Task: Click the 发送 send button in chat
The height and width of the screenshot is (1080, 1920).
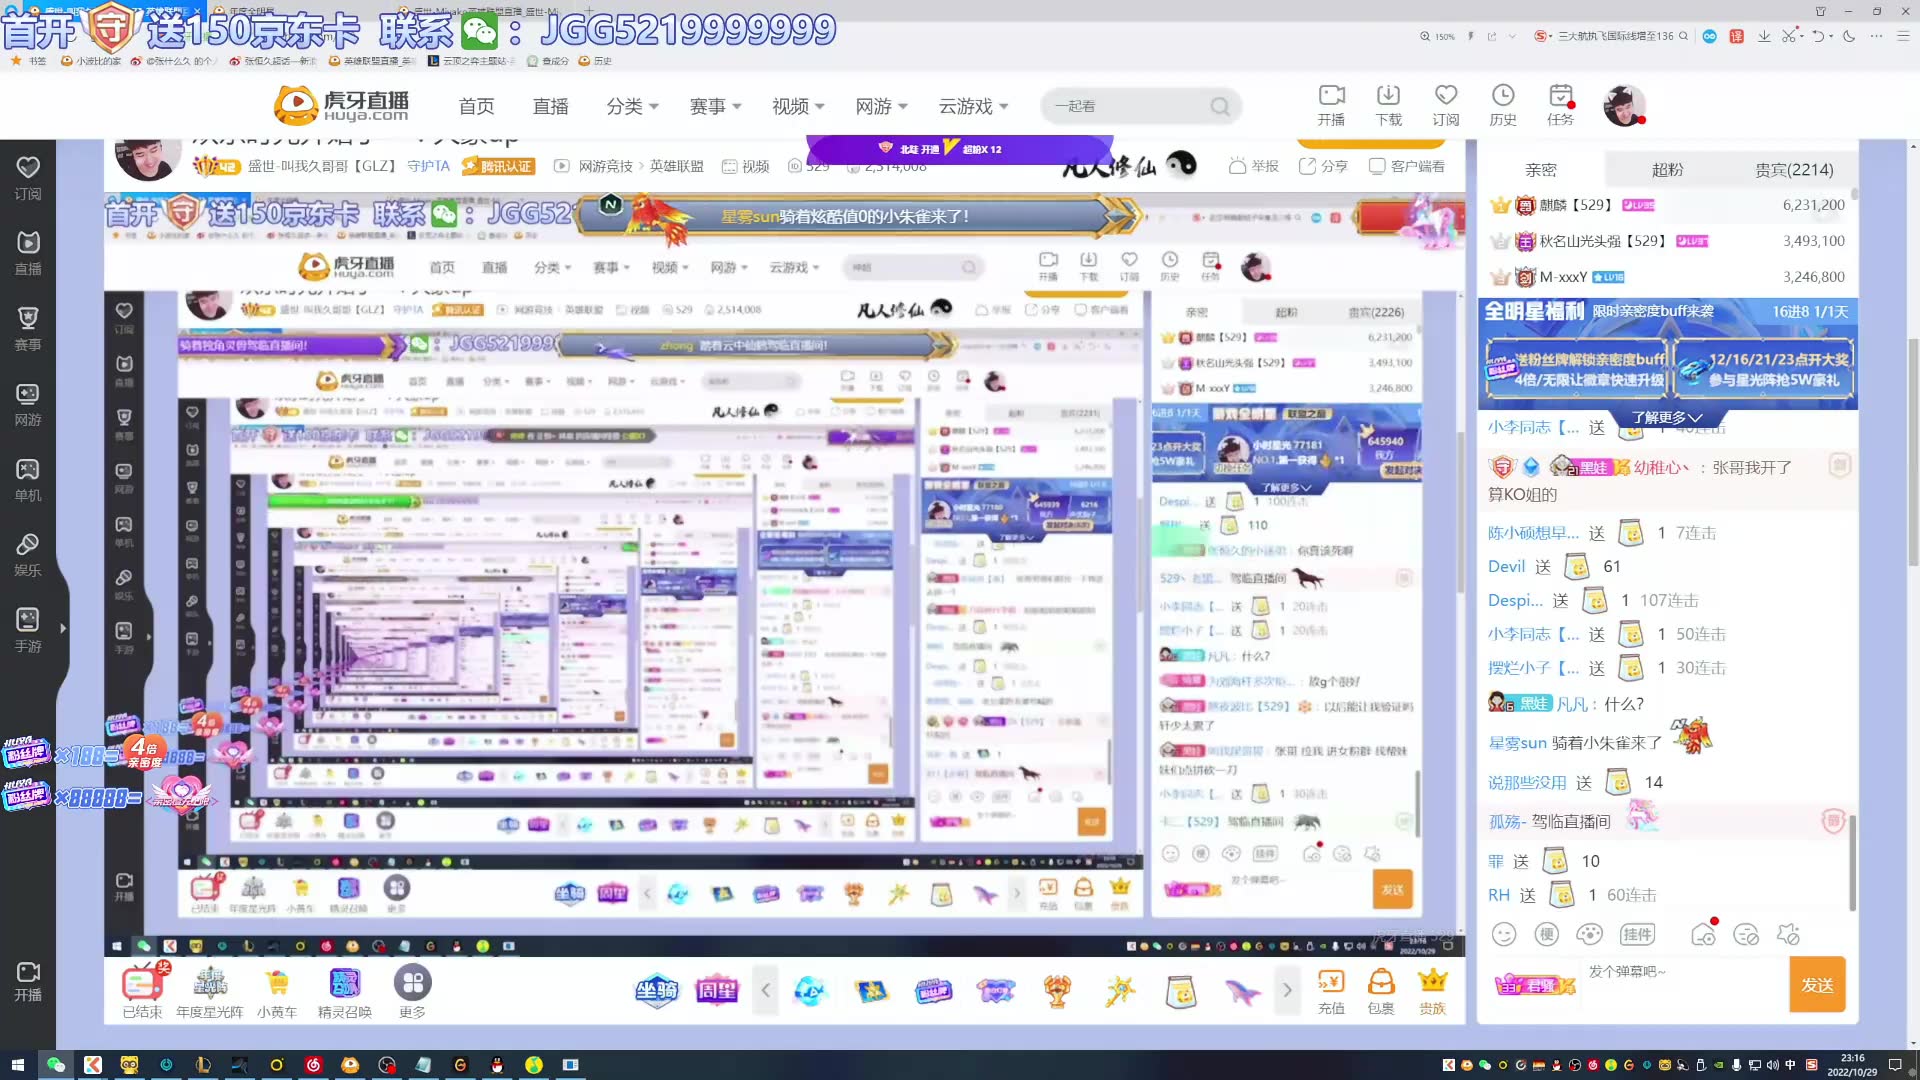Action: coord(1817,985)
